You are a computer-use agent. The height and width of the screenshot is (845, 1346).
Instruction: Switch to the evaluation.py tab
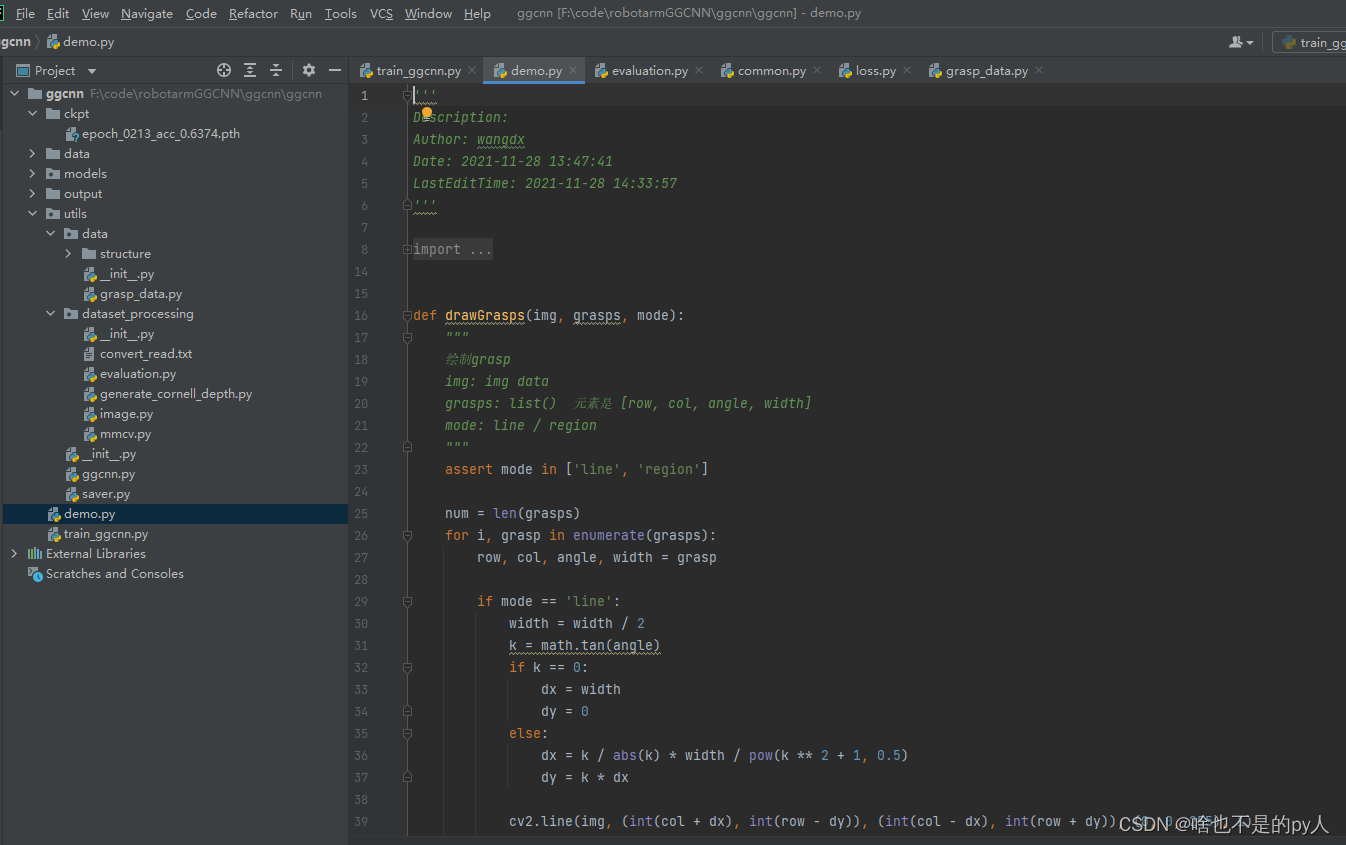pos(647,70)
